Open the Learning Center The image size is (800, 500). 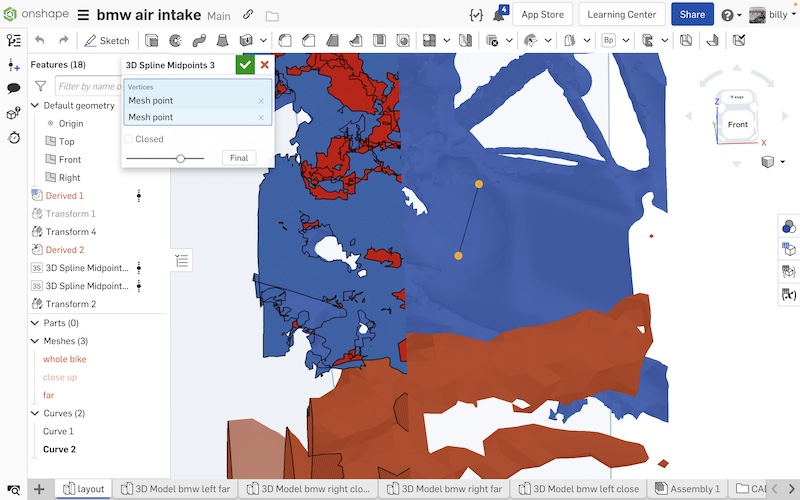[621, 14]
